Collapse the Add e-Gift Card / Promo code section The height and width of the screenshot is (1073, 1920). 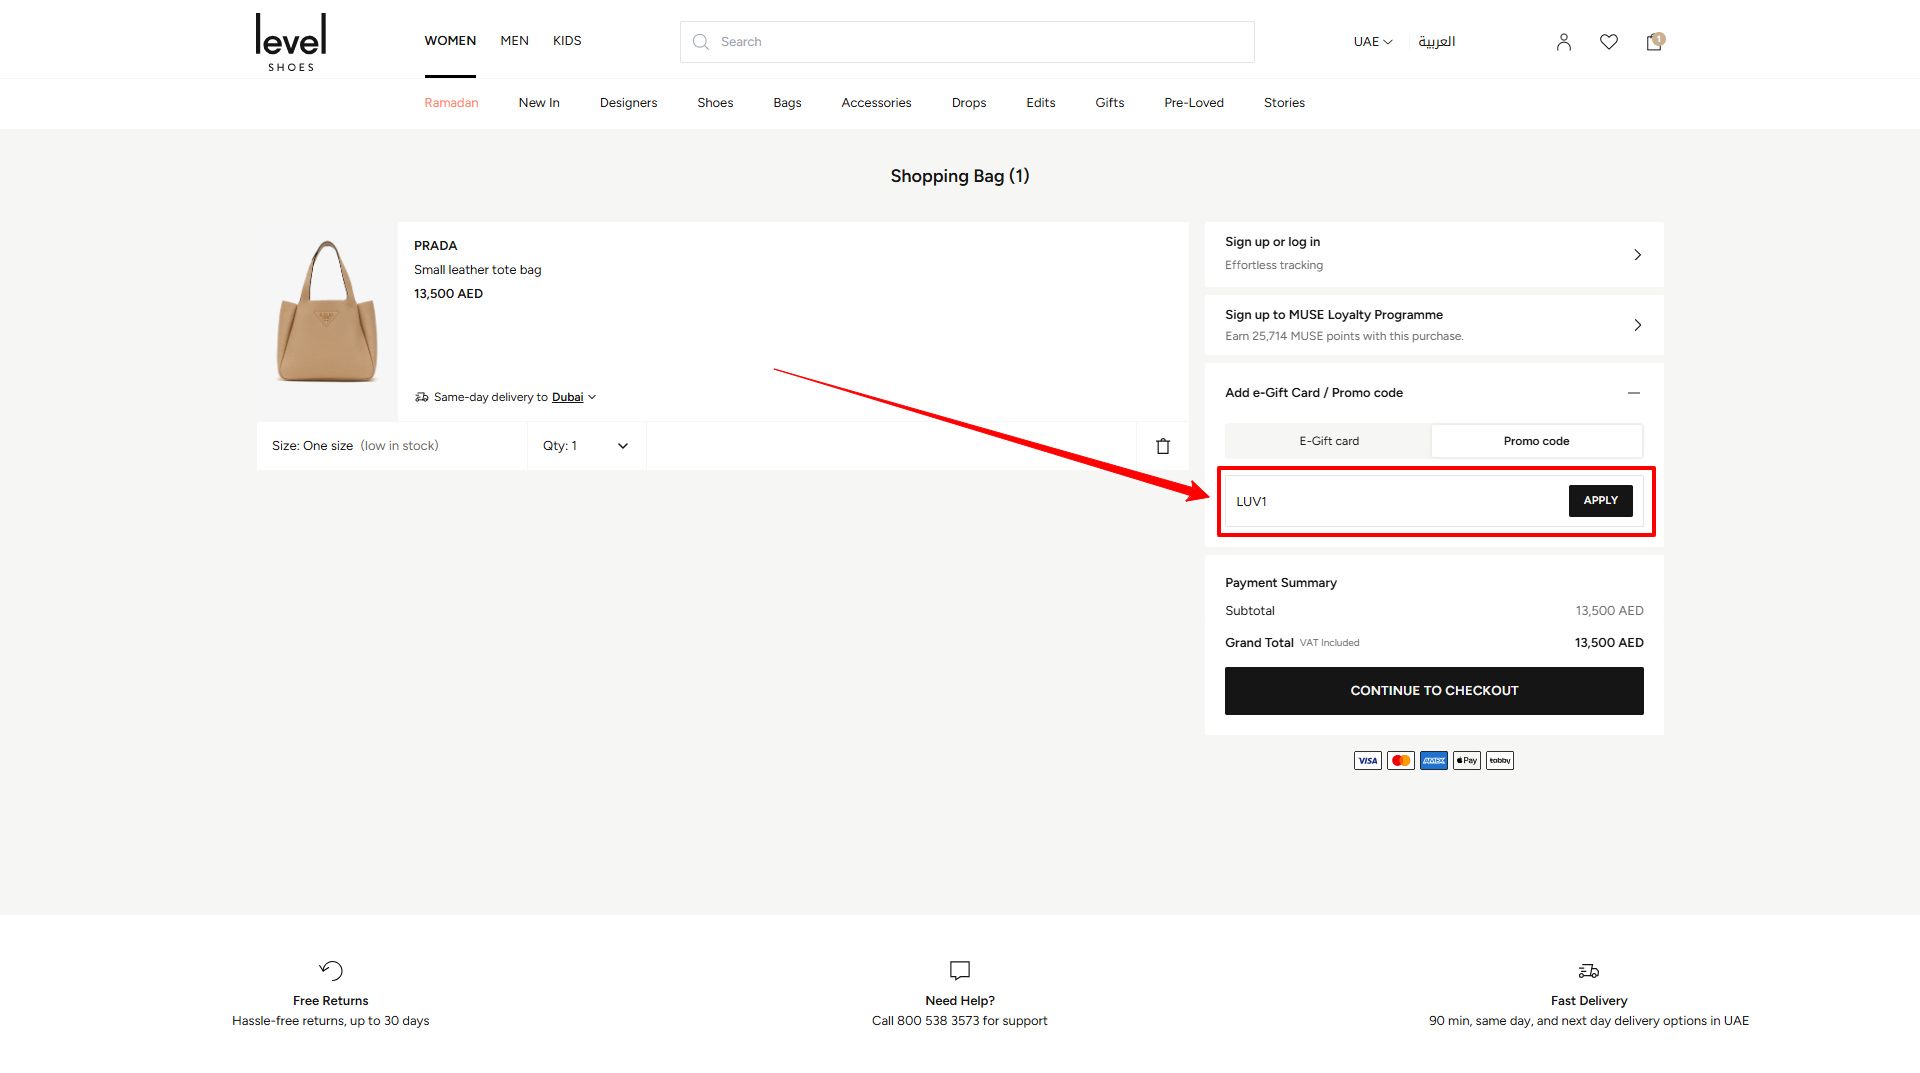click(1634, 393)
